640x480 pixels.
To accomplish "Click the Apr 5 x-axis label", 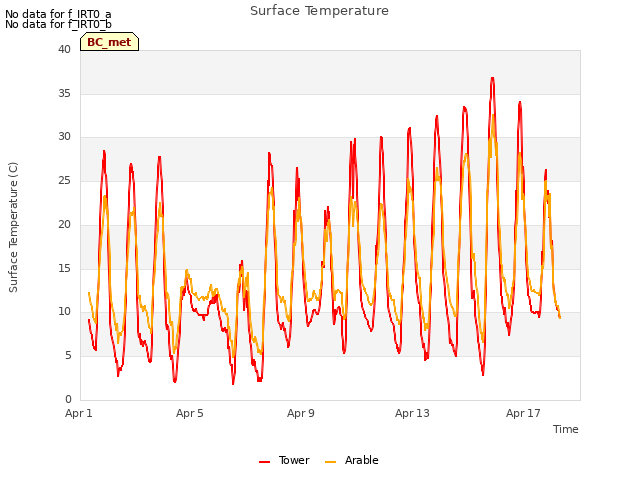I will pos(189,413).
